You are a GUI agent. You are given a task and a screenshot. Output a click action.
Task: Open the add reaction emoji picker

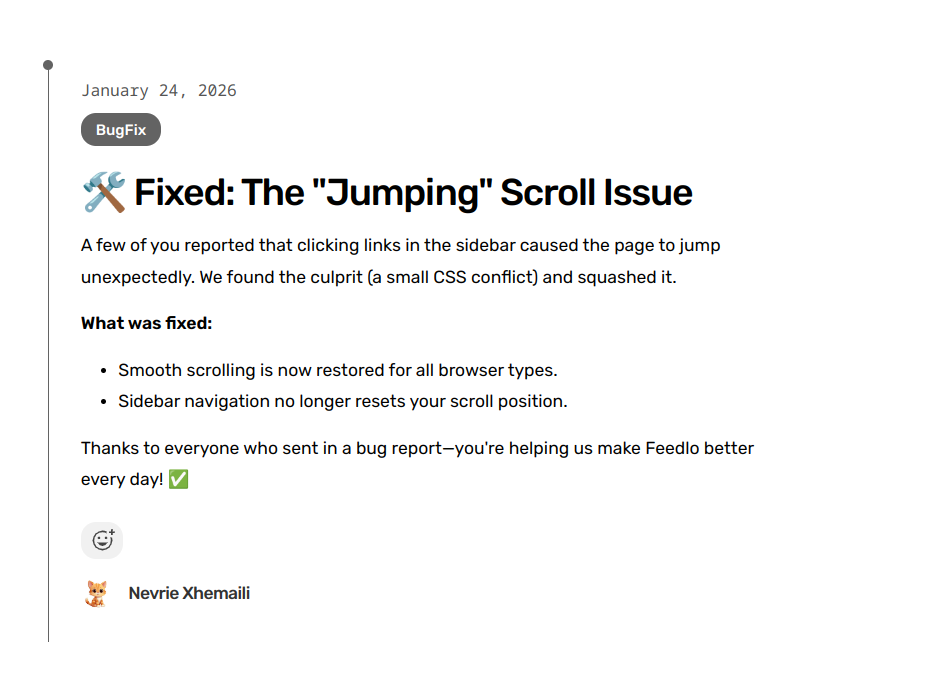click(102, 540)
